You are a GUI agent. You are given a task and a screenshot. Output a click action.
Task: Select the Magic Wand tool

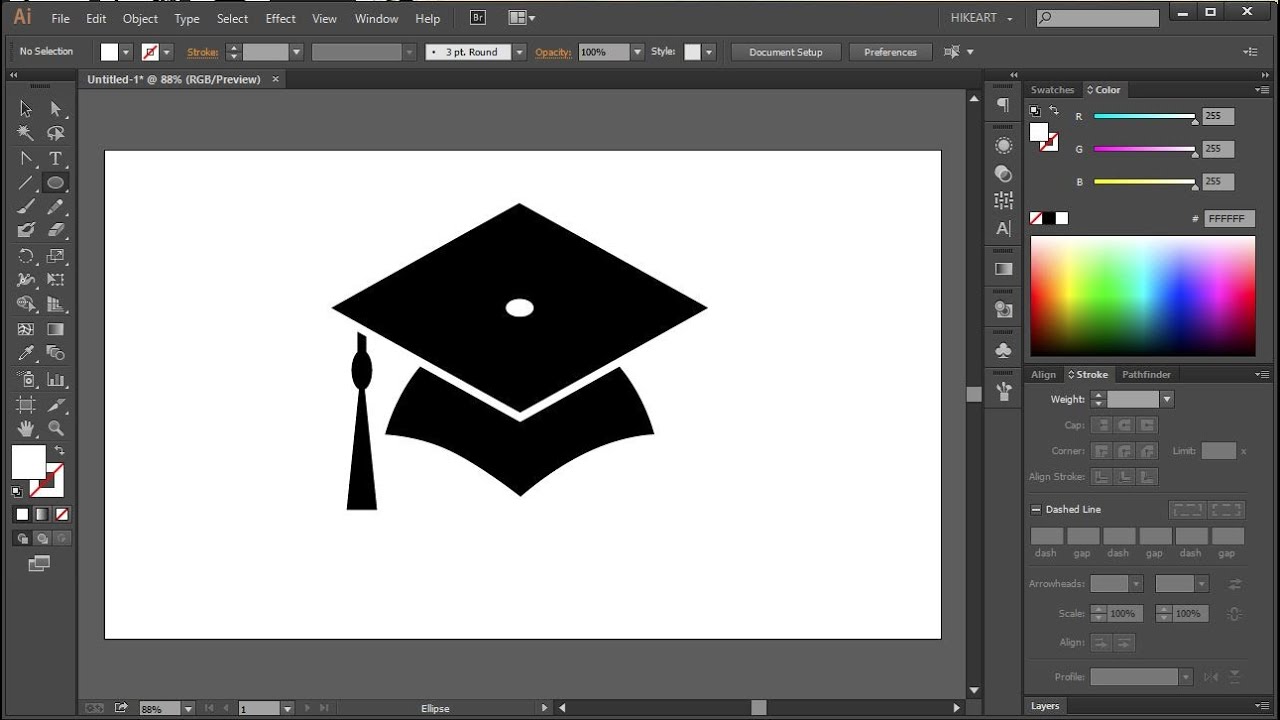(26, 133)
